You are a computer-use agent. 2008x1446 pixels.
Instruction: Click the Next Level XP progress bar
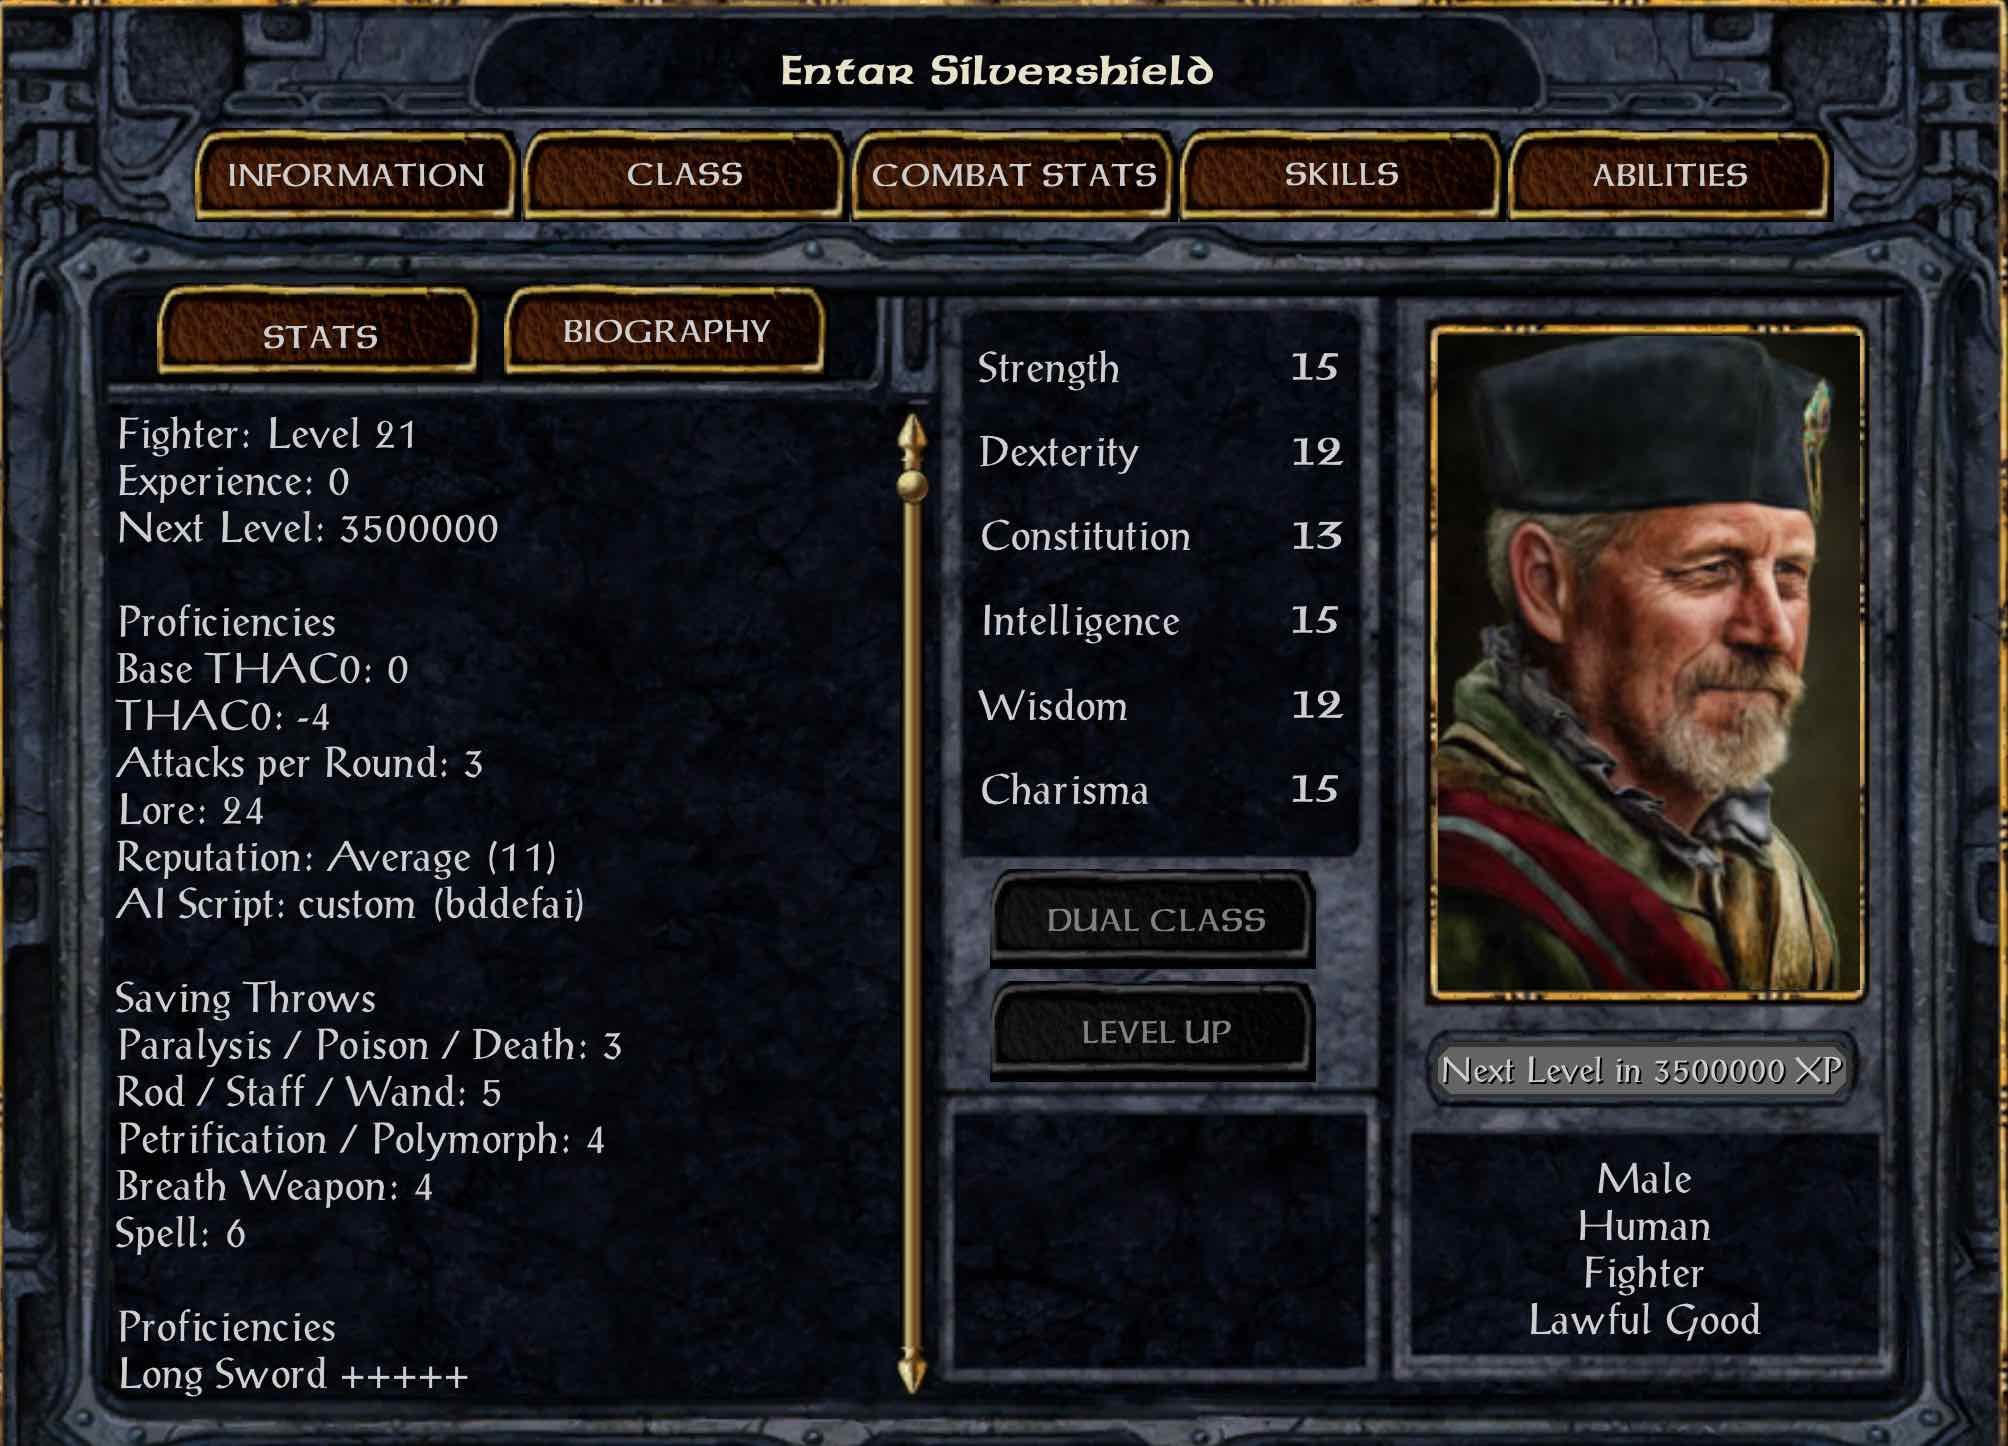point(1641,1071)
